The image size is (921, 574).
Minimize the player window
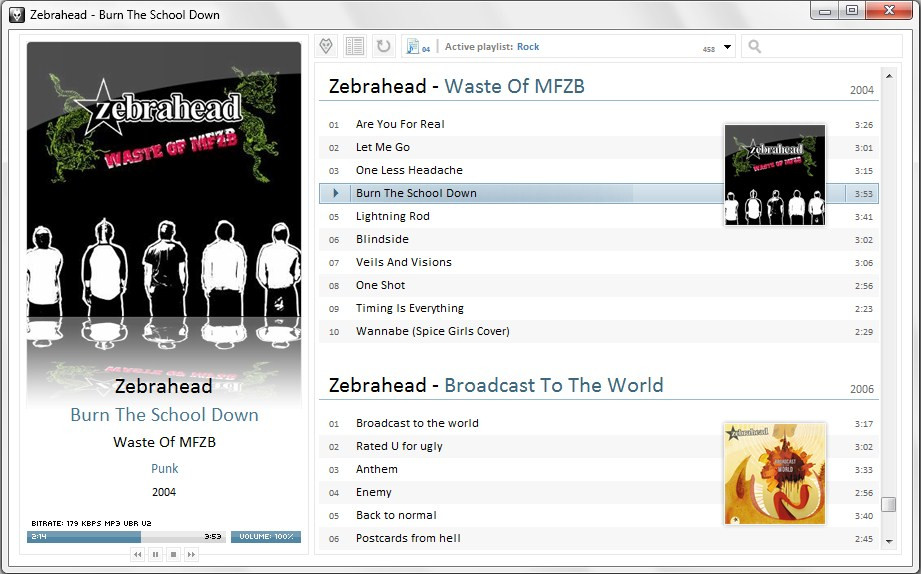(825, 10)
